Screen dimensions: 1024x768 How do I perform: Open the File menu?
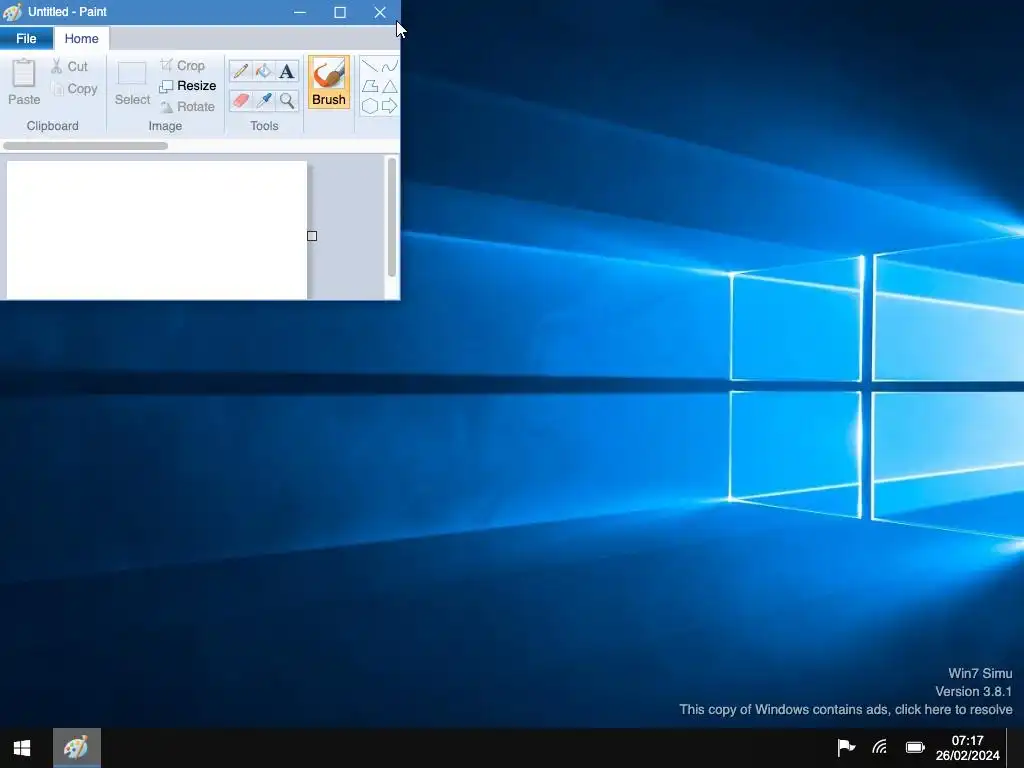[x=26, y=39]
